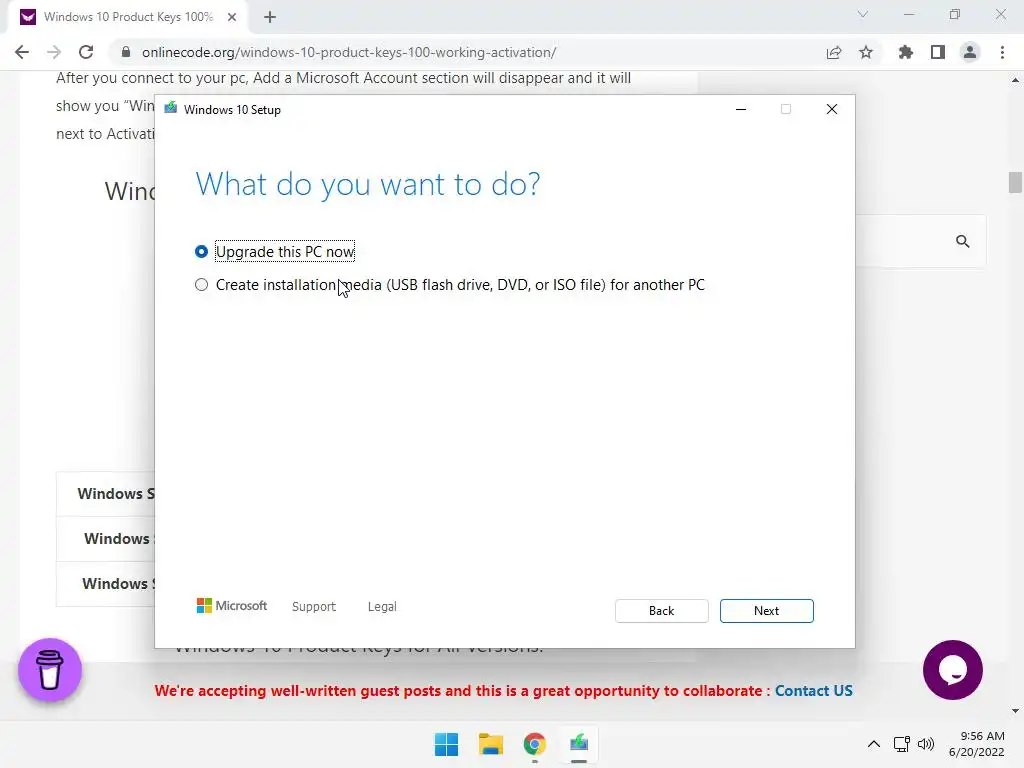Open File Explorer from taskbar
The width and height of the screenshot is (1024, 768).
pyautogui.click(x=491, y=744)
